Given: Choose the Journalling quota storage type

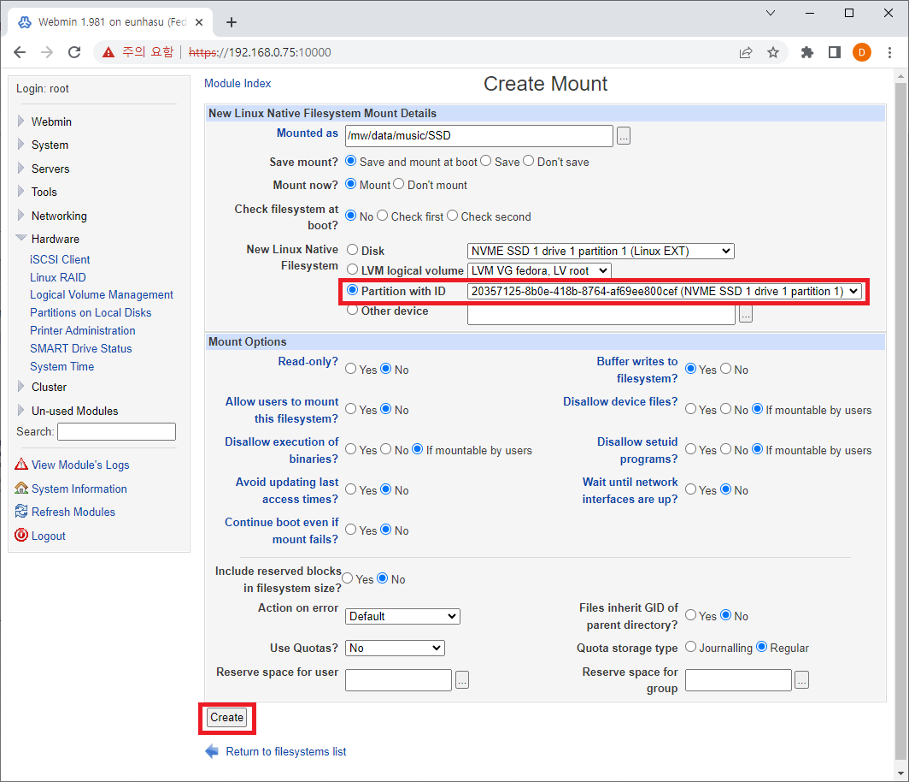Looking at the screenshot, I should (691, 648).
